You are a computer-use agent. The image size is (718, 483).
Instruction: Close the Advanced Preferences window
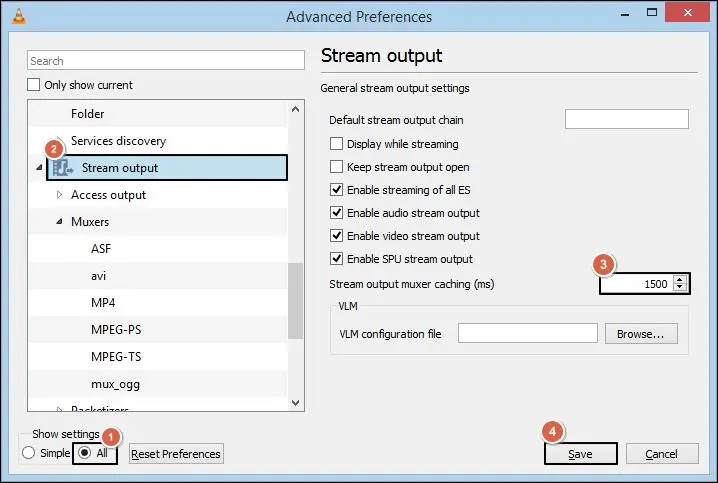(x=687, y=12)
